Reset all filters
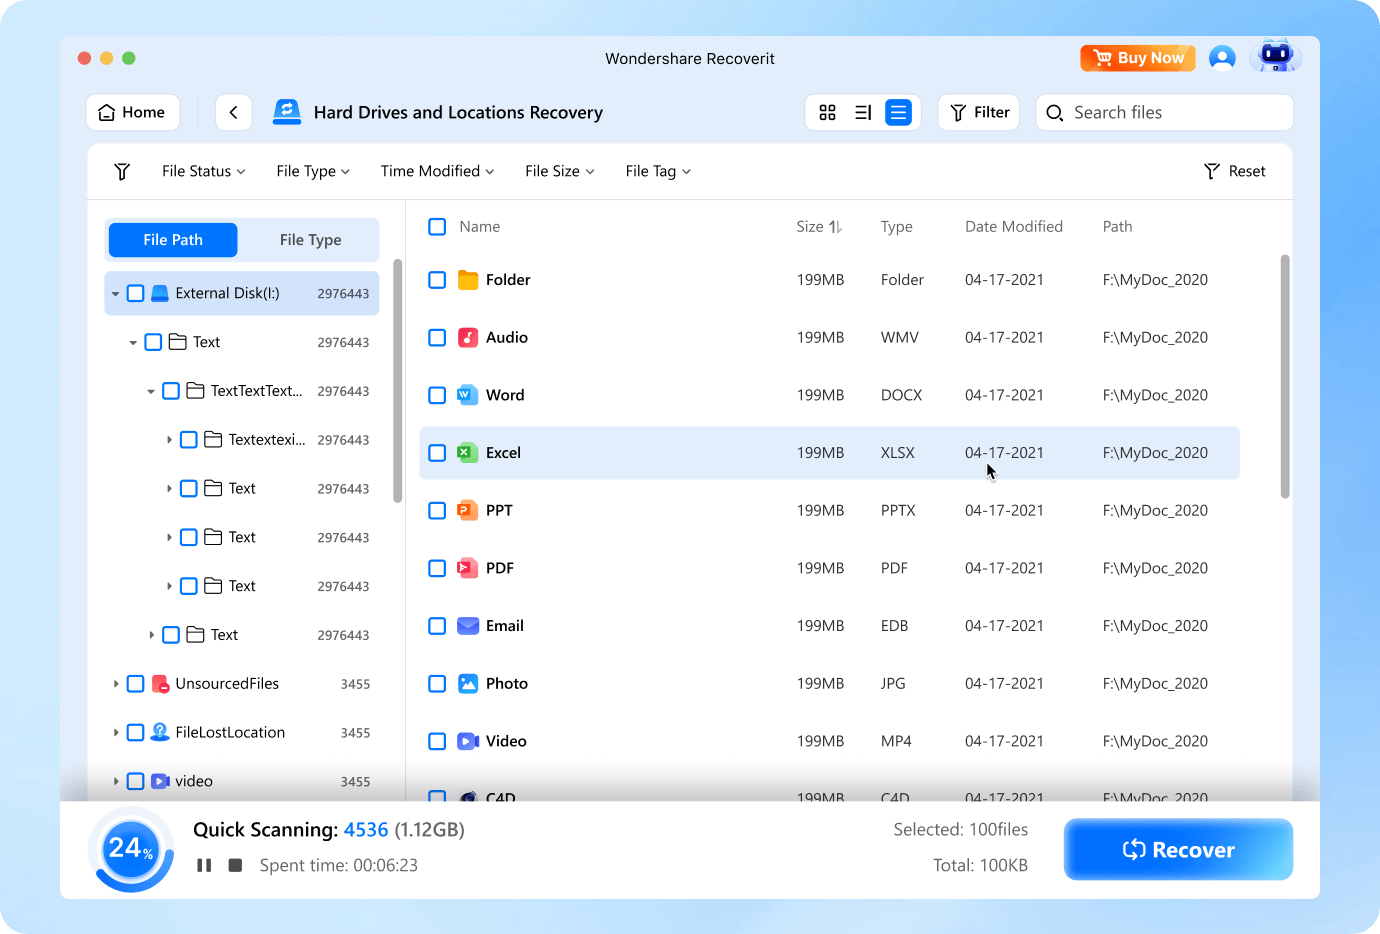The image size is (1380, 934). coord(1235,171)
